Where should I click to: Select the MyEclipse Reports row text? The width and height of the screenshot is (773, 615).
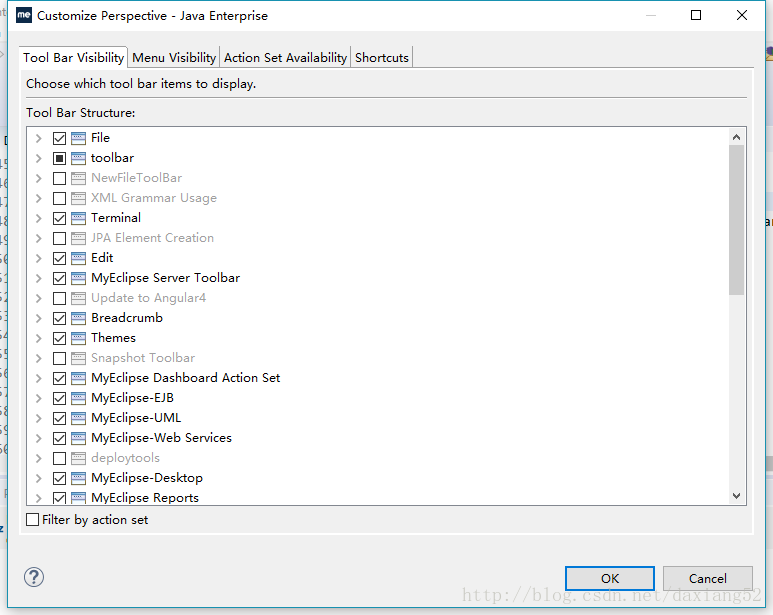click(x=145, y=498)
